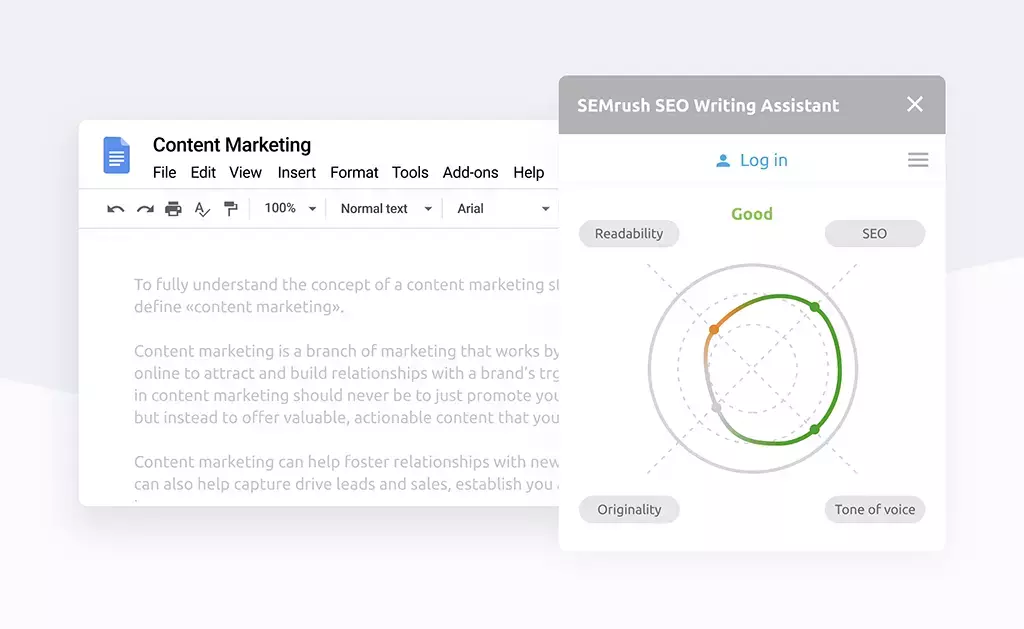The image size is (1024, 629).
Task: Run spelling and grammar check
Action: [x=202, y=209]
